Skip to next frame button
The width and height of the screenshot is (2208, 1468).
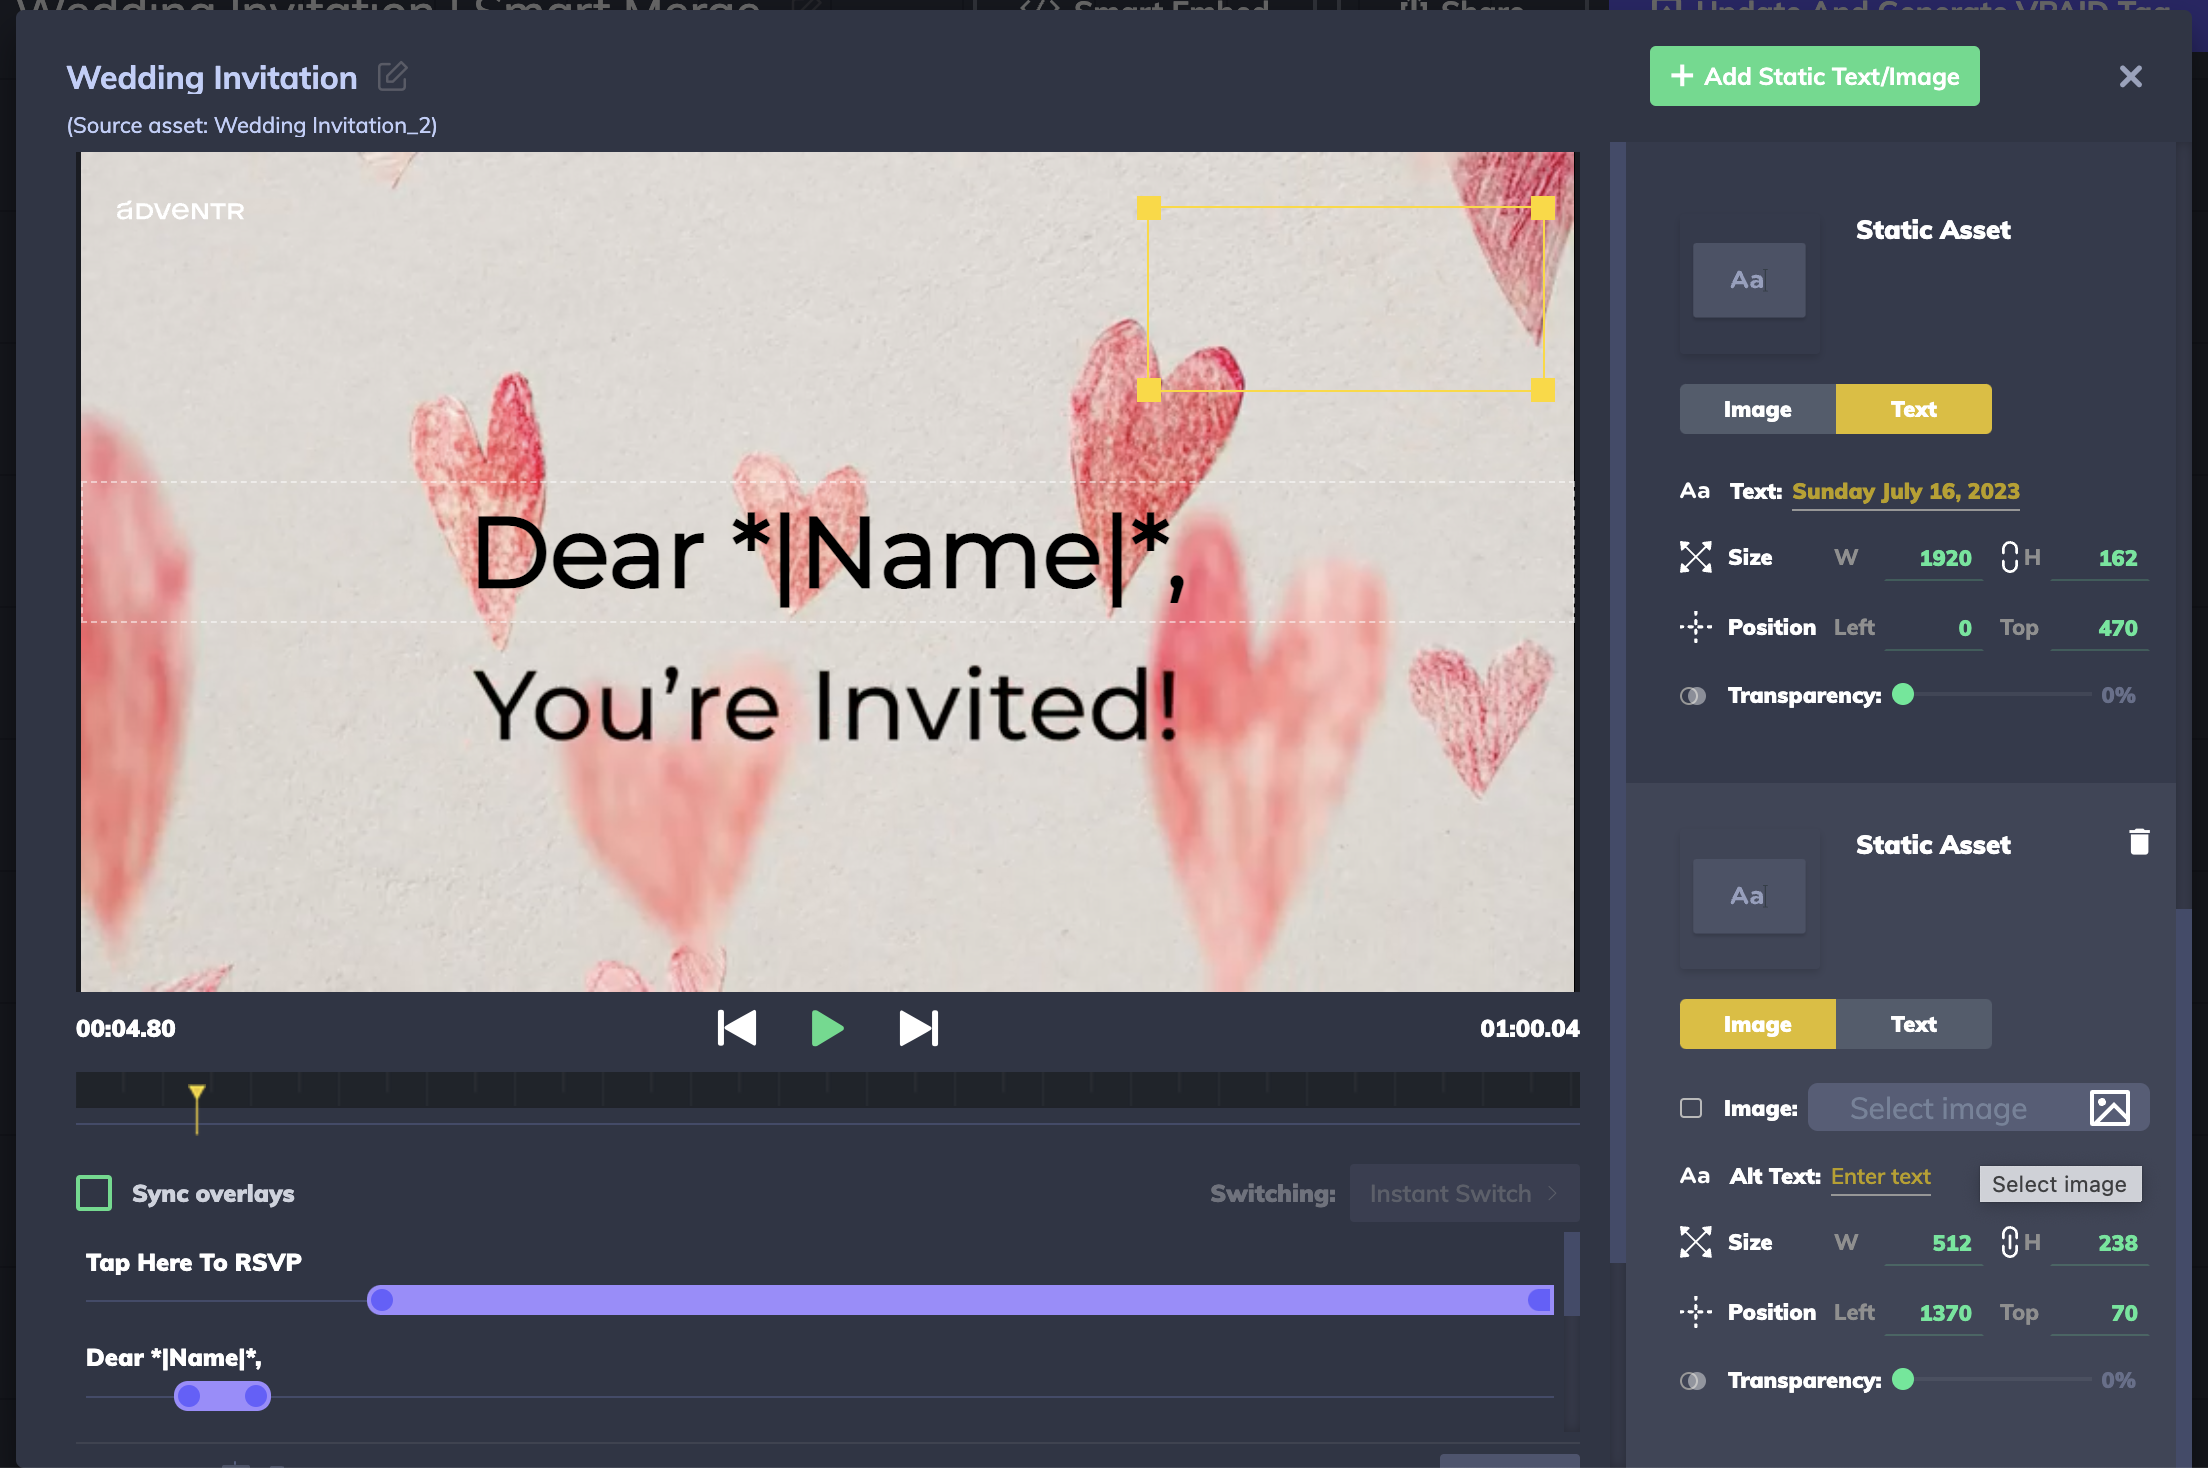coord(918,1028)
